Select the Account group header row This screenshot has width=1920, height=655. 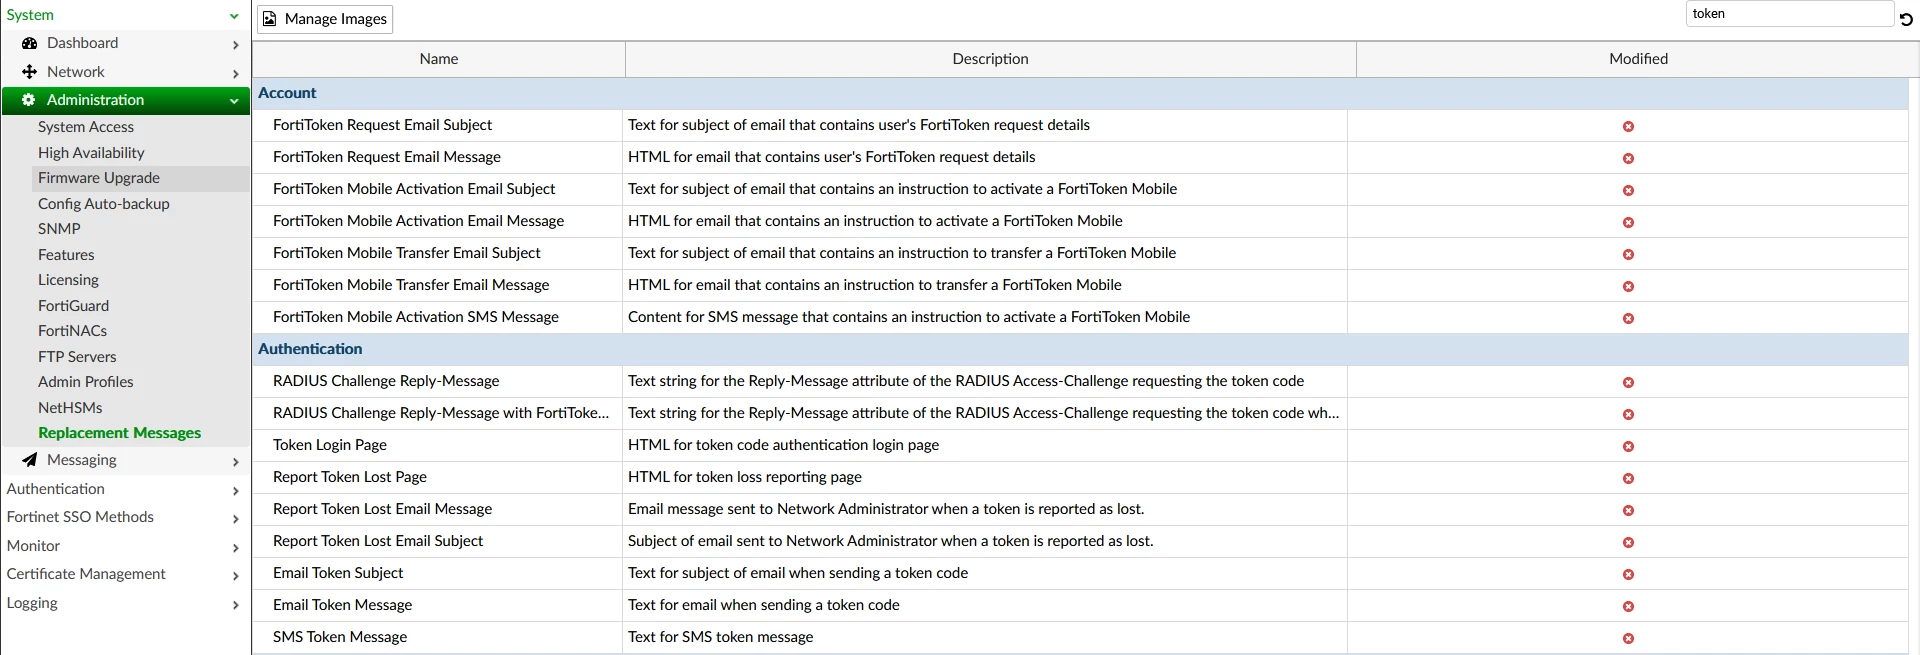pos(1080,93)
